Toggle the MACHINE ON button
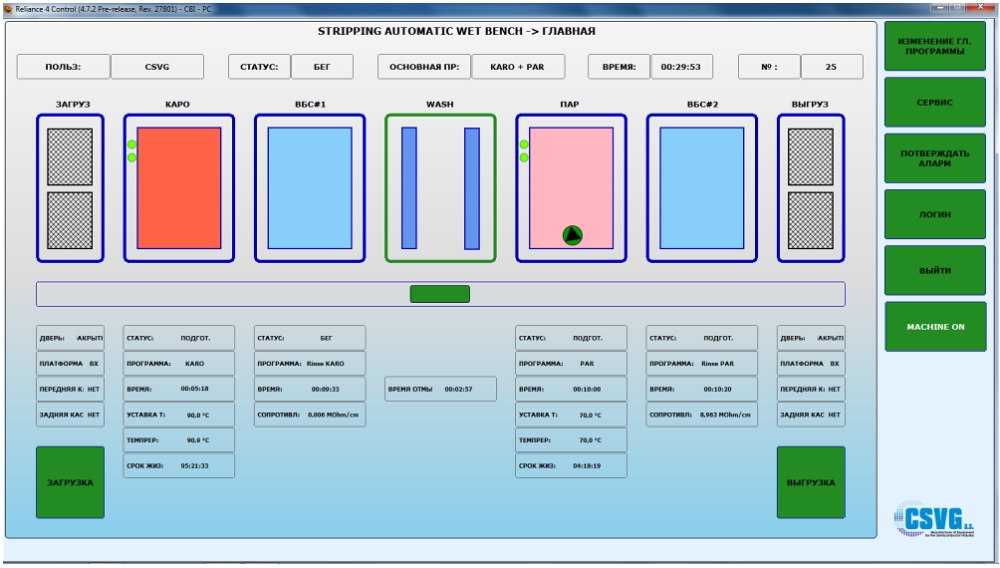 (935, 327)
